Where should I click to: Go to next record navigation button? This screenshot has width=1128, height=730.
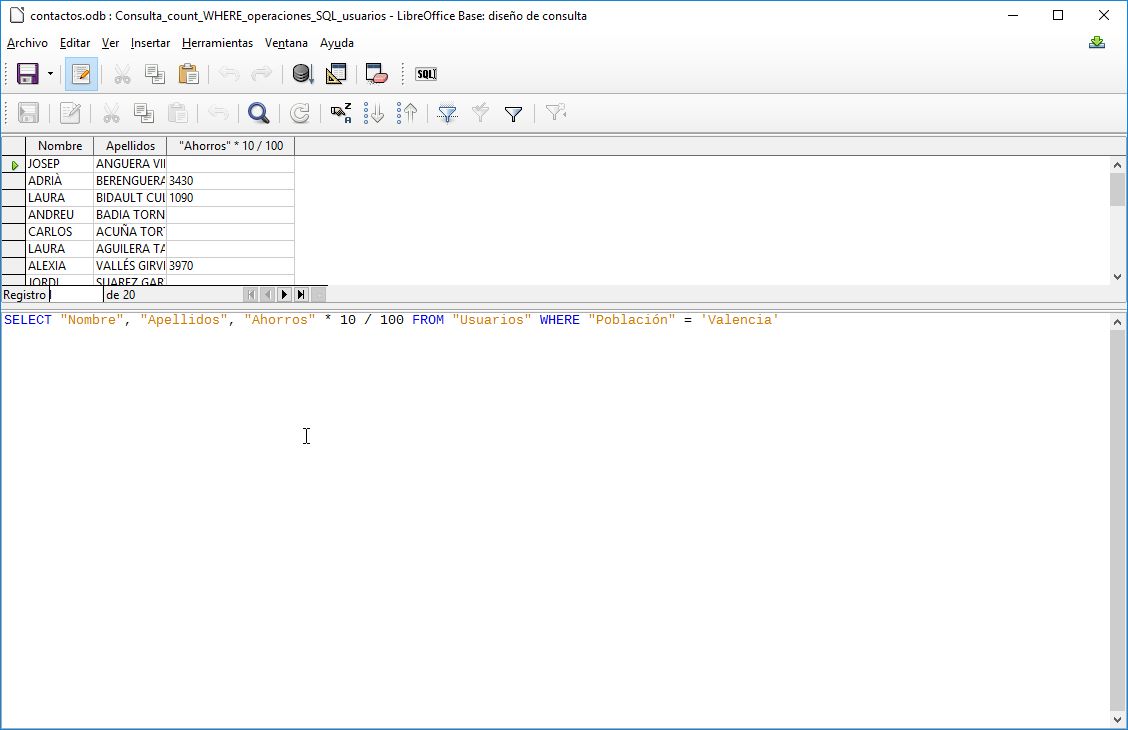284,294
